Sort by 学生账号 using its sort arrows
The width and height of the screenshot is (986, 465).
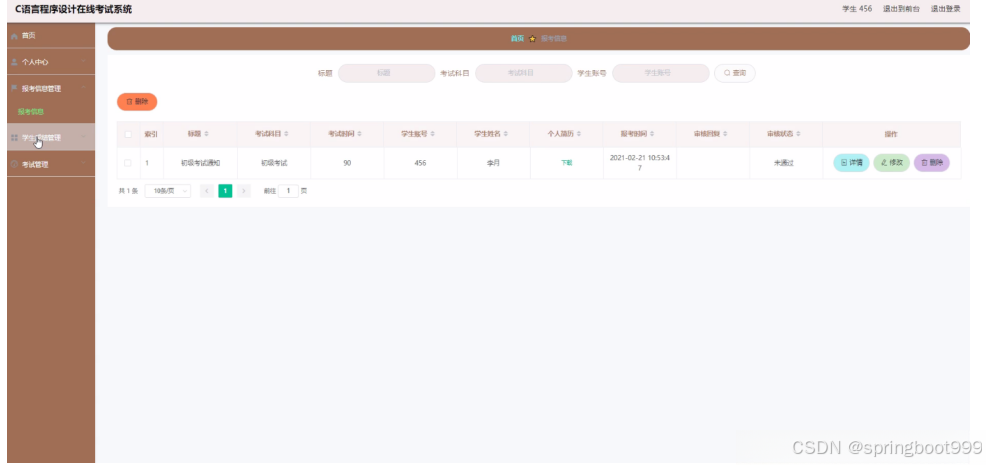[433, 135]
